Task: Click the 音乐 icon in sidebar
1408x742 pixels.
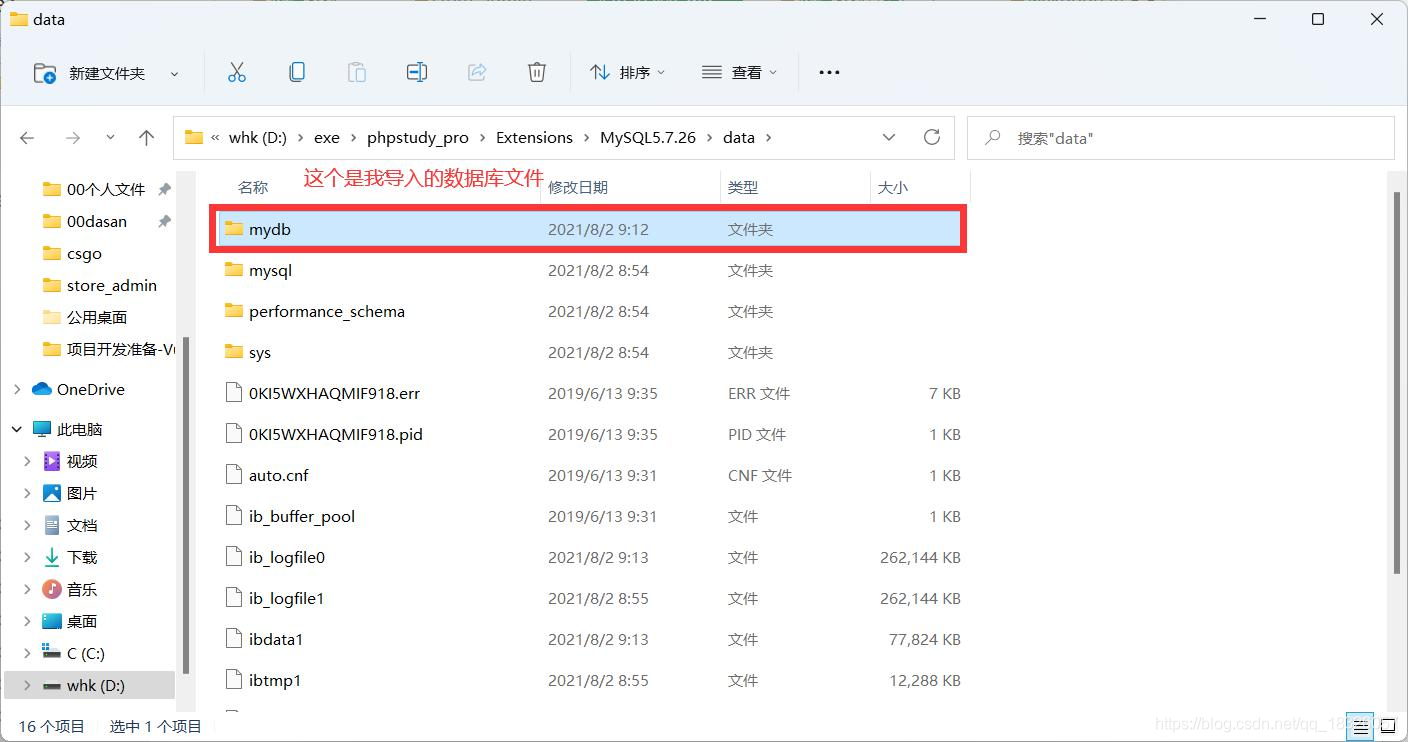Action: [52, 589]
